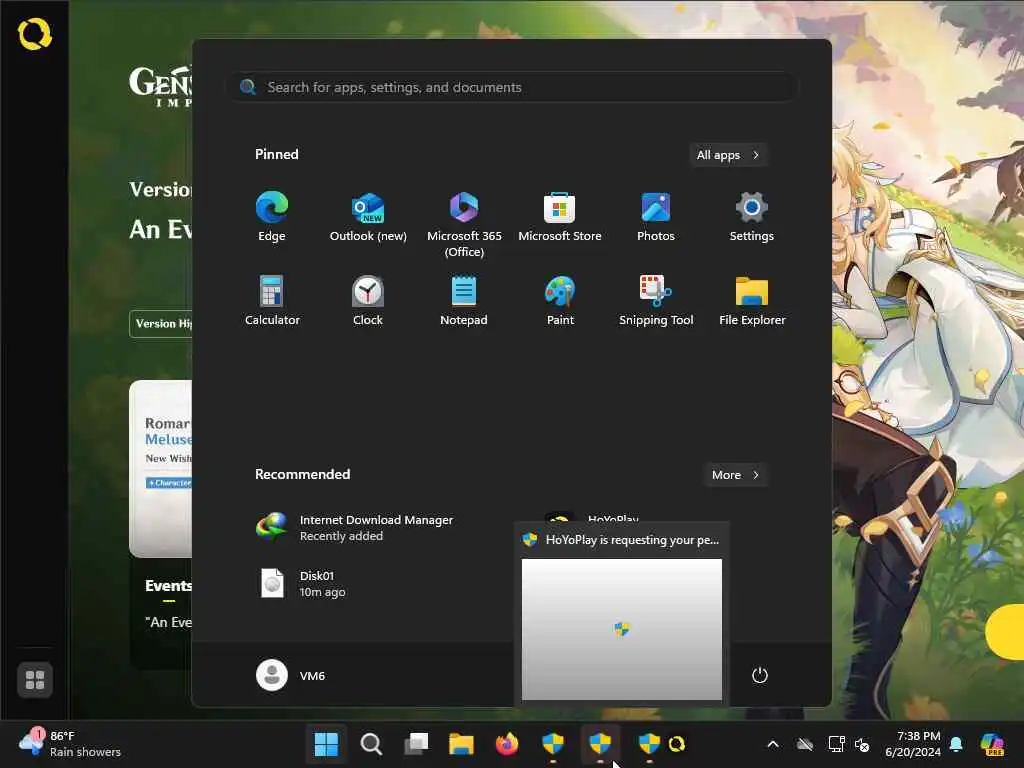Show hidden system tray icons
The height and width of the screenshot is (768, 1024).
(x=773, y=744)
